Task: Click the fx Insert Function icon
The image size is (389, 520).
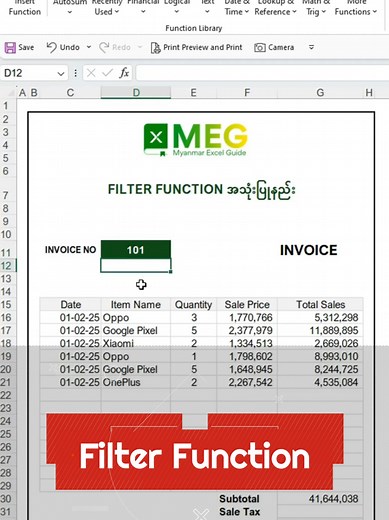Action: coord(124,73)
